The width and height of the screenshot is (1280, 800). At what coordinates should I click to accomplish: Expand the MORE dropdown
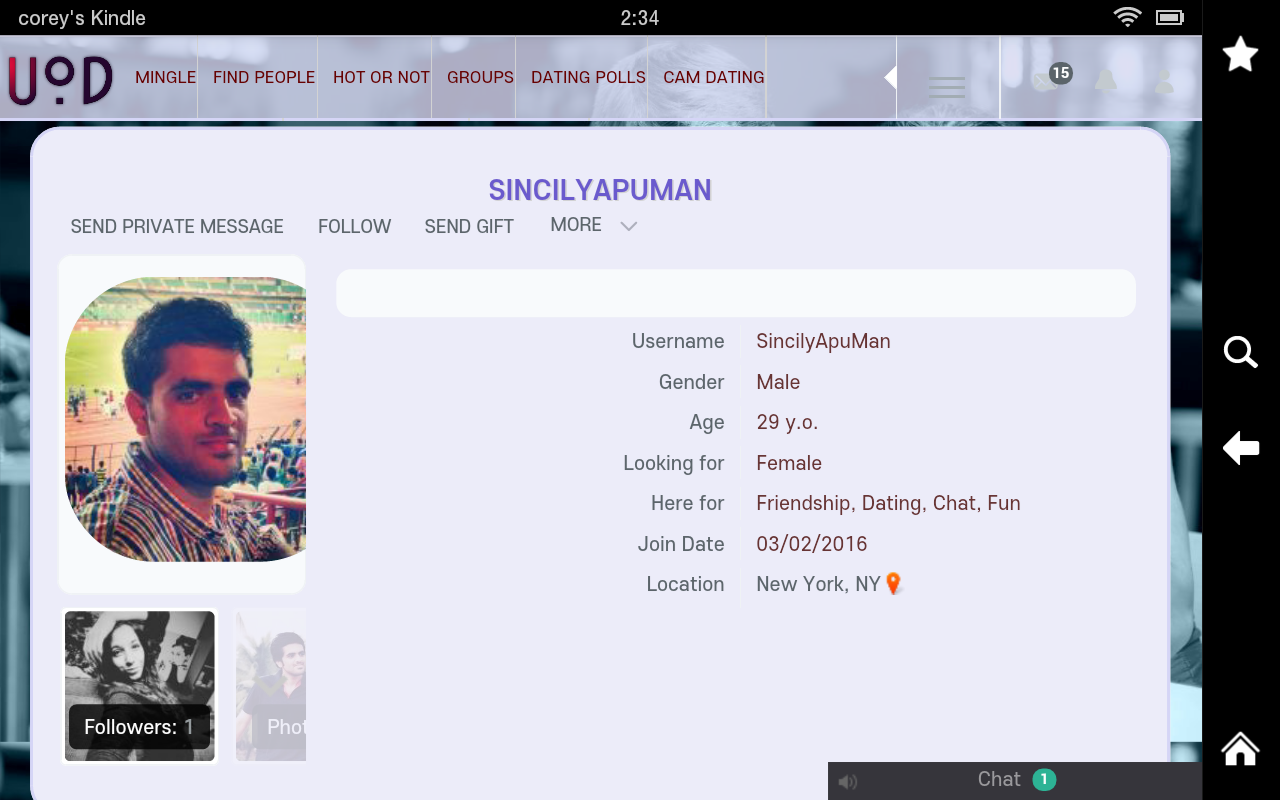(x=594, y=225)
